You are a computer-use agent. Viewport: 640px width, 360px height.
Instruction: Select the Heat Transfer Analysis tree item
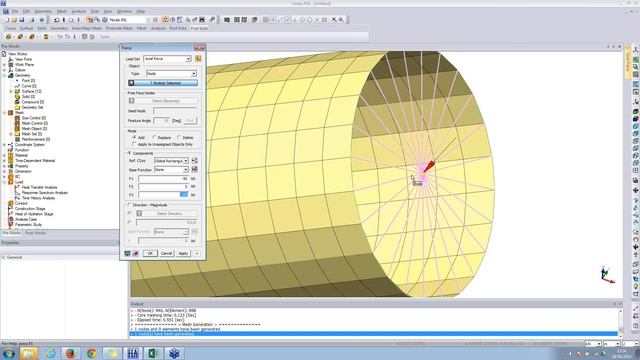pyautogui.click(x=40, y=187)
